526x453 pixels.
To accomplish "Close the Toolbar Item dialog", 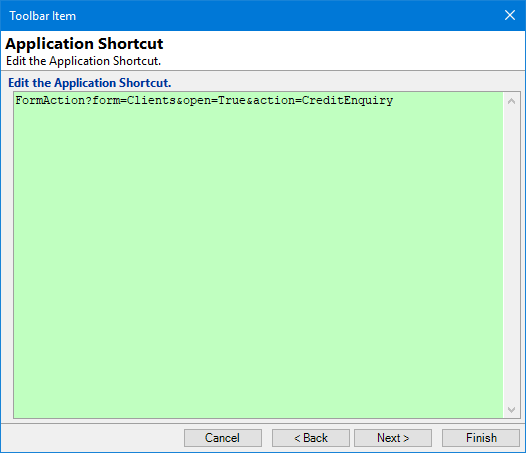I will [510, 15].
